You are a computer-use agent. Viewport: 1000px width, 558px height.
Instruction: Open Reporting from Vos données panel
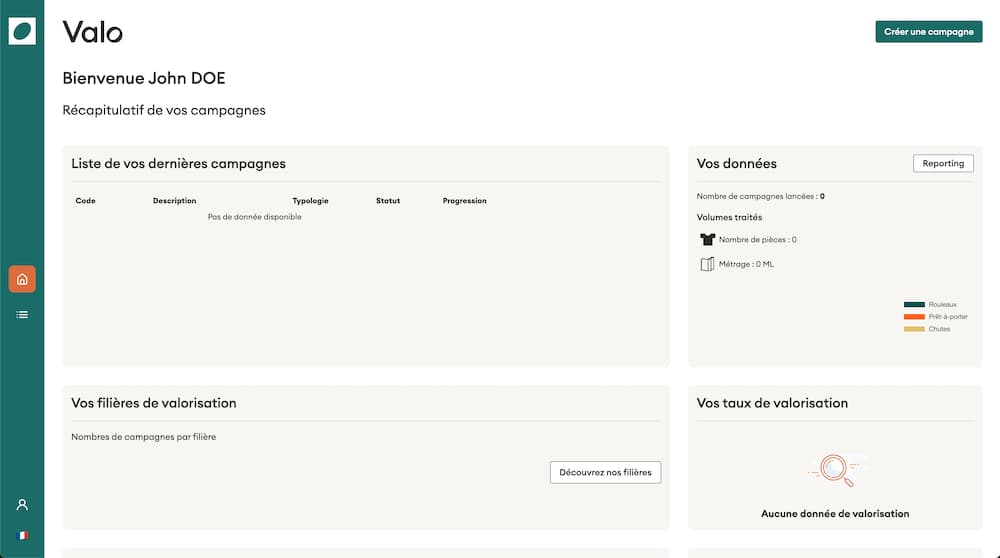click(943, 163)
